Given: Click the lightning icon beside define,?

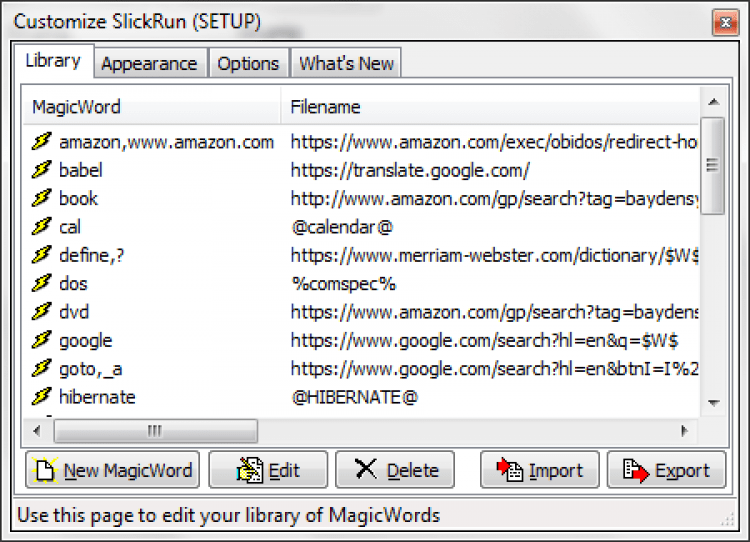Looking at the screenshot, I should tap(42, 255).
